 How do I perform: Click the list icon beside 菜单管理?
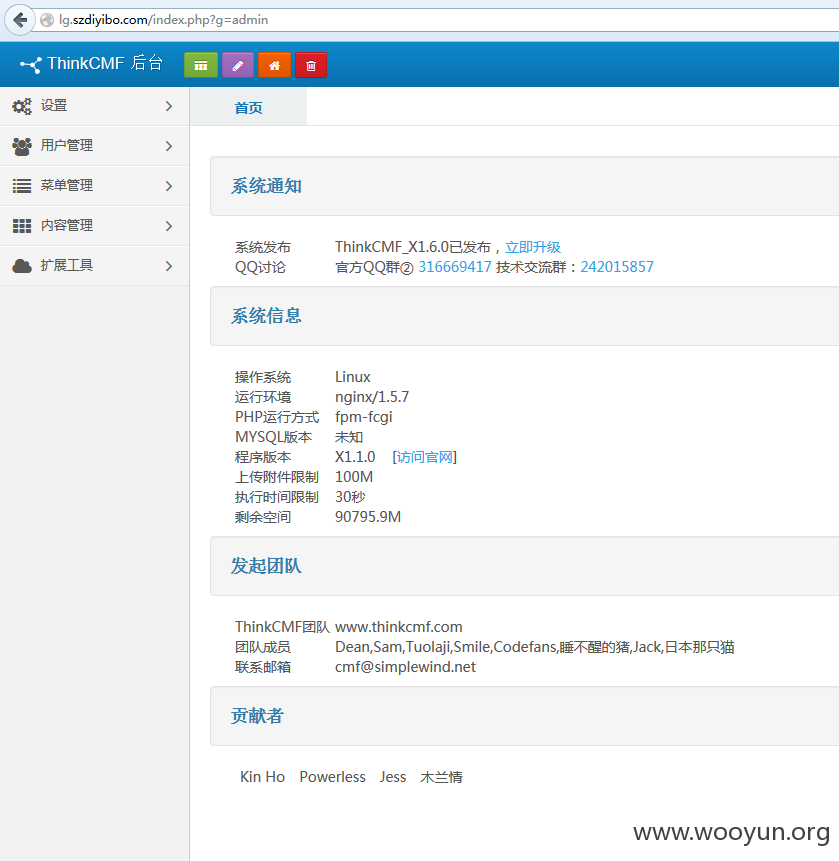pos(22,186)
